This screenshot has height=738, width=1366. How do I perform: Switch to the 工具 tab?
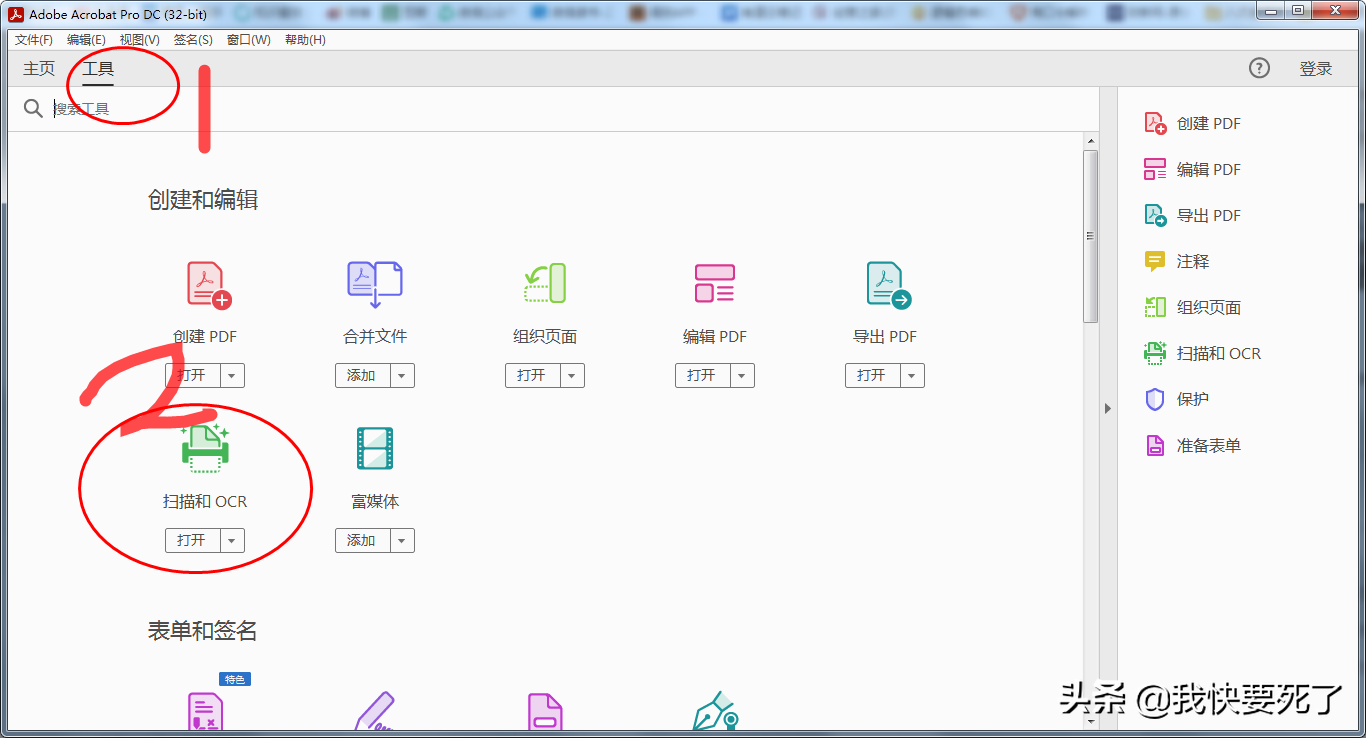(98, 68)
